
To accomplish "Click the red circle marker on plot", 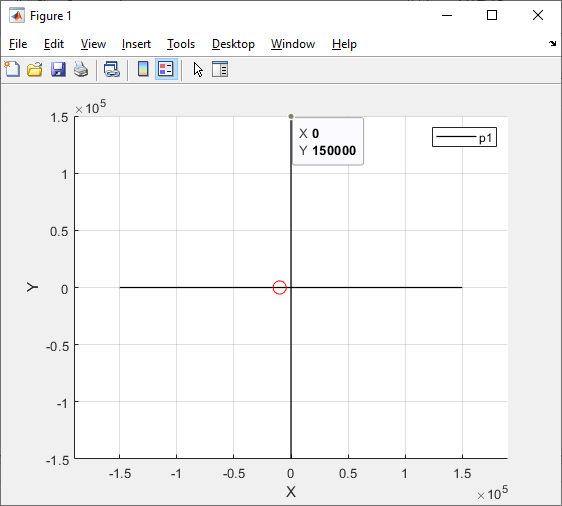I will pyautogui.click(x=280, y=287).
